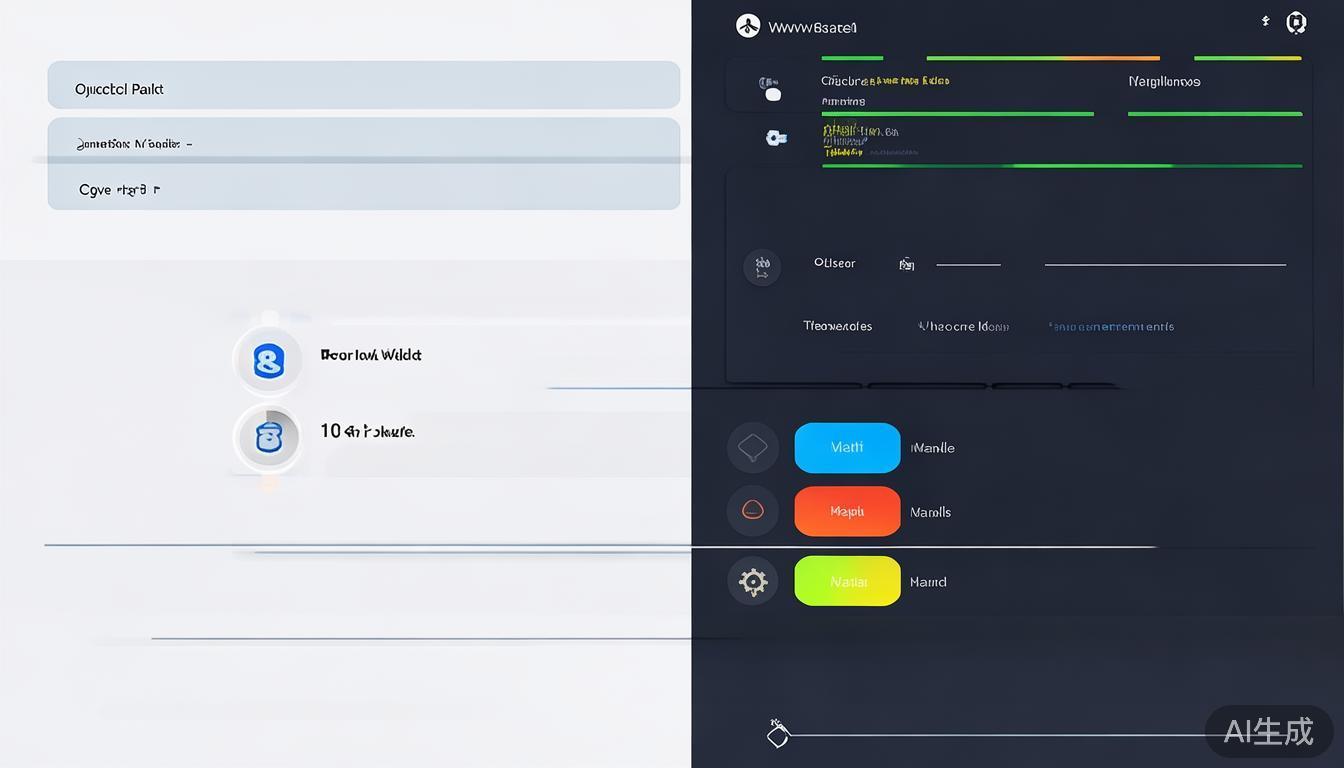The width and height of the screenshot is (1344, 768).
Task: Switch to the Tfeoxerotes tab
Action: (x=837, y=326)
